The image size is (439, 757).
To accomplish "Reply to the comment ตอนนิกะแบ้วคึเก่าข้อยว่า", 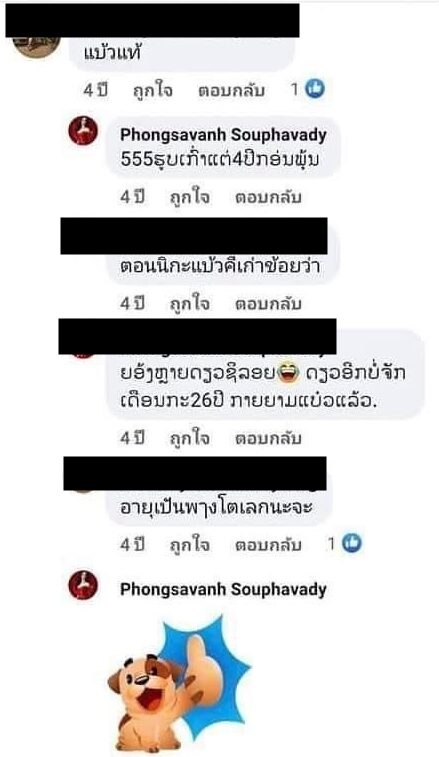I will [x=268, y=303].
